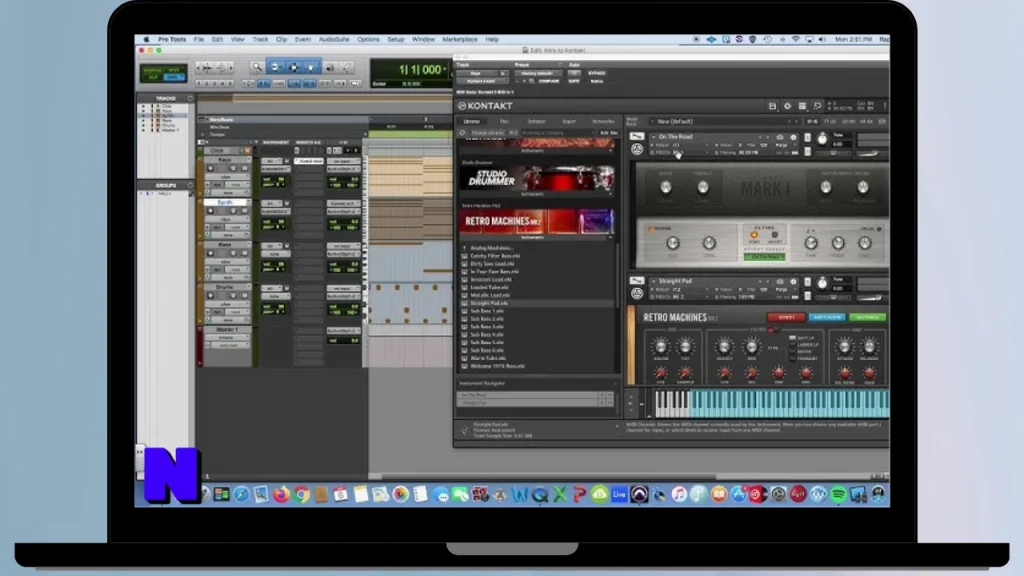The image size is (1024, 576).
Task: Open Multi Rack preset dropdown New (default)
Action: [722, 121]
